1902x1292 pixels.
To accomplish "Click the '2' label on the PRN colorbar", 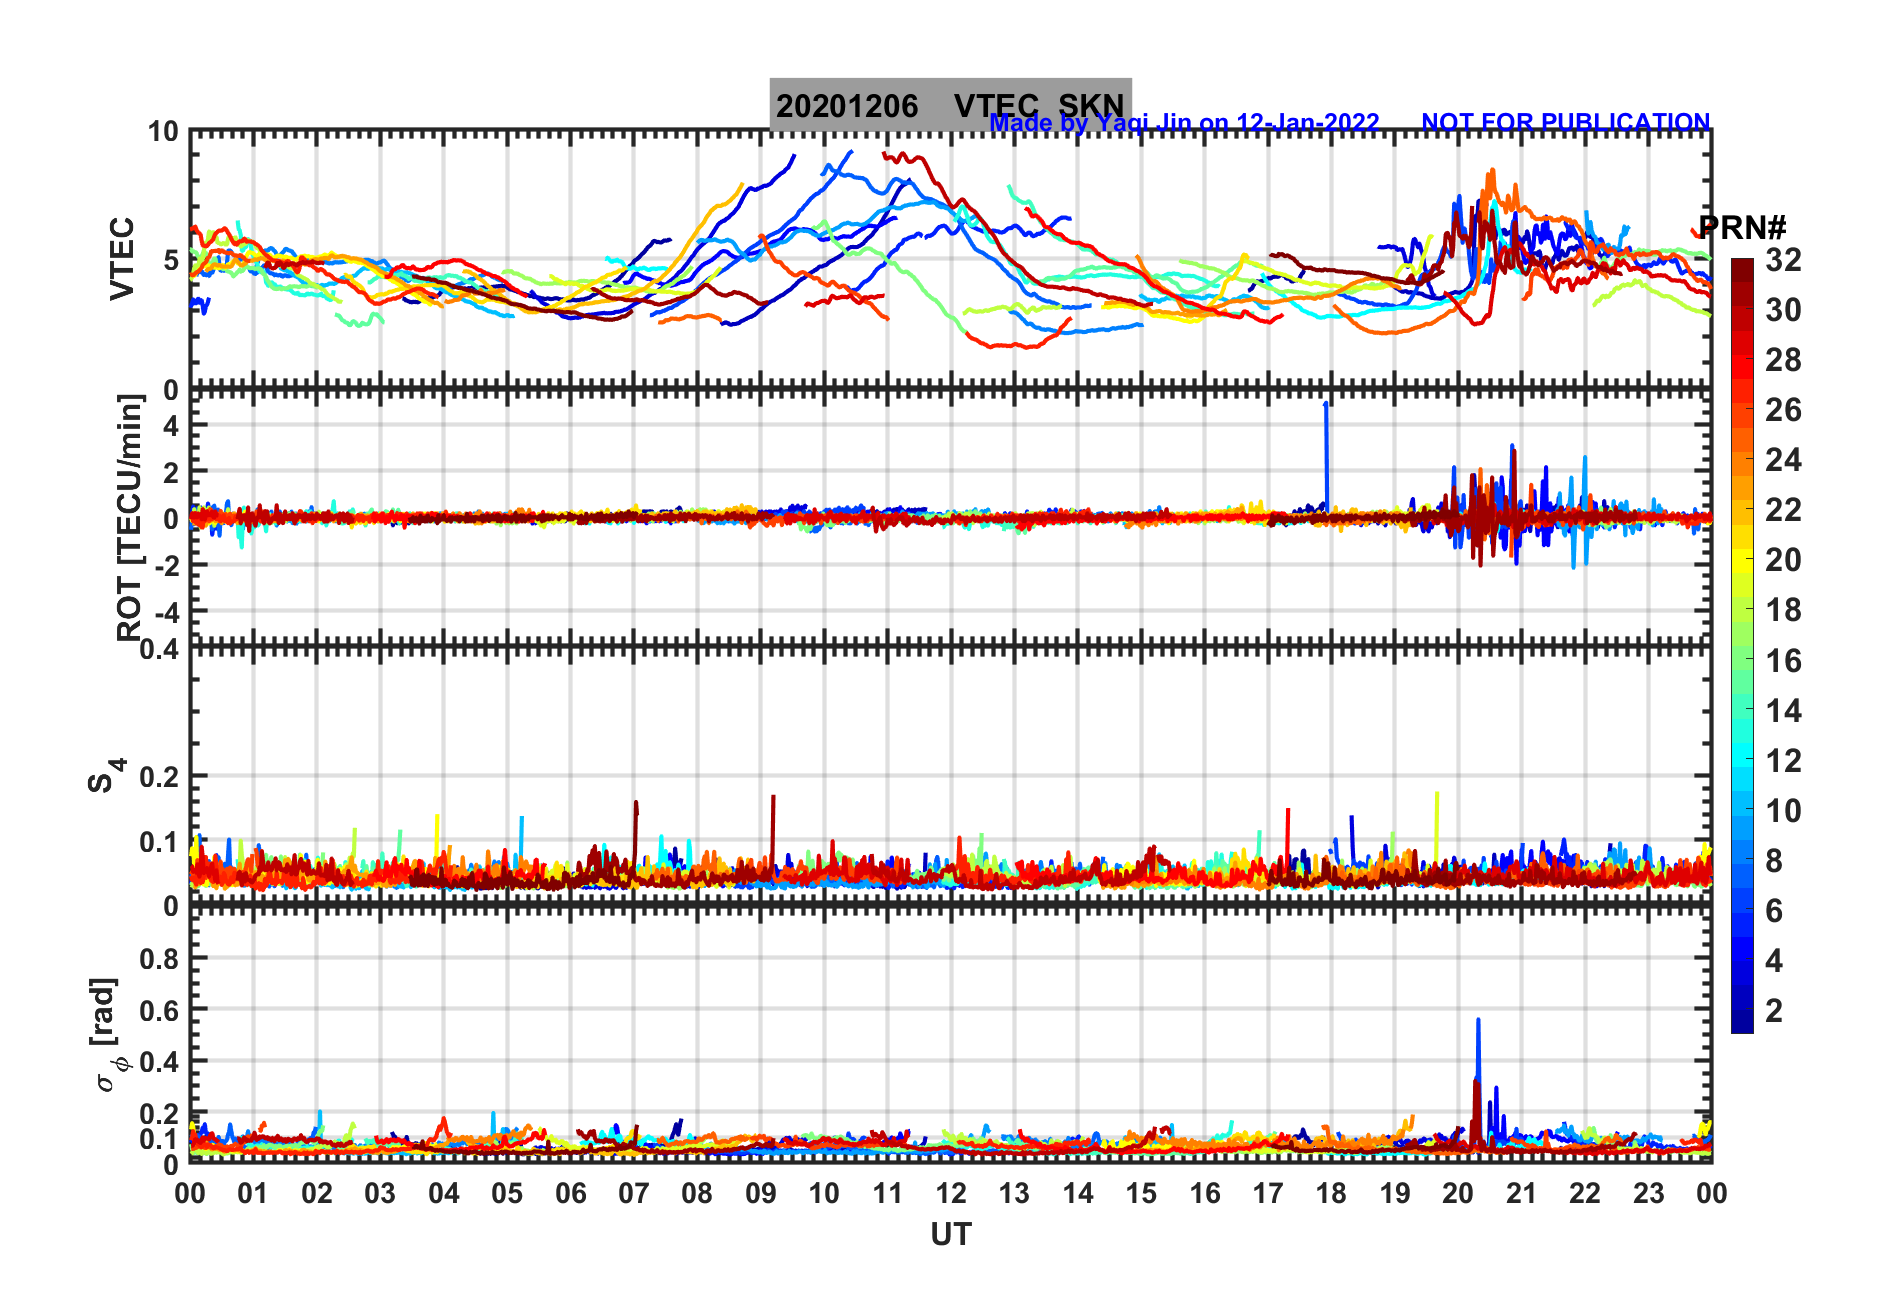I will tap(1774, 1011).
